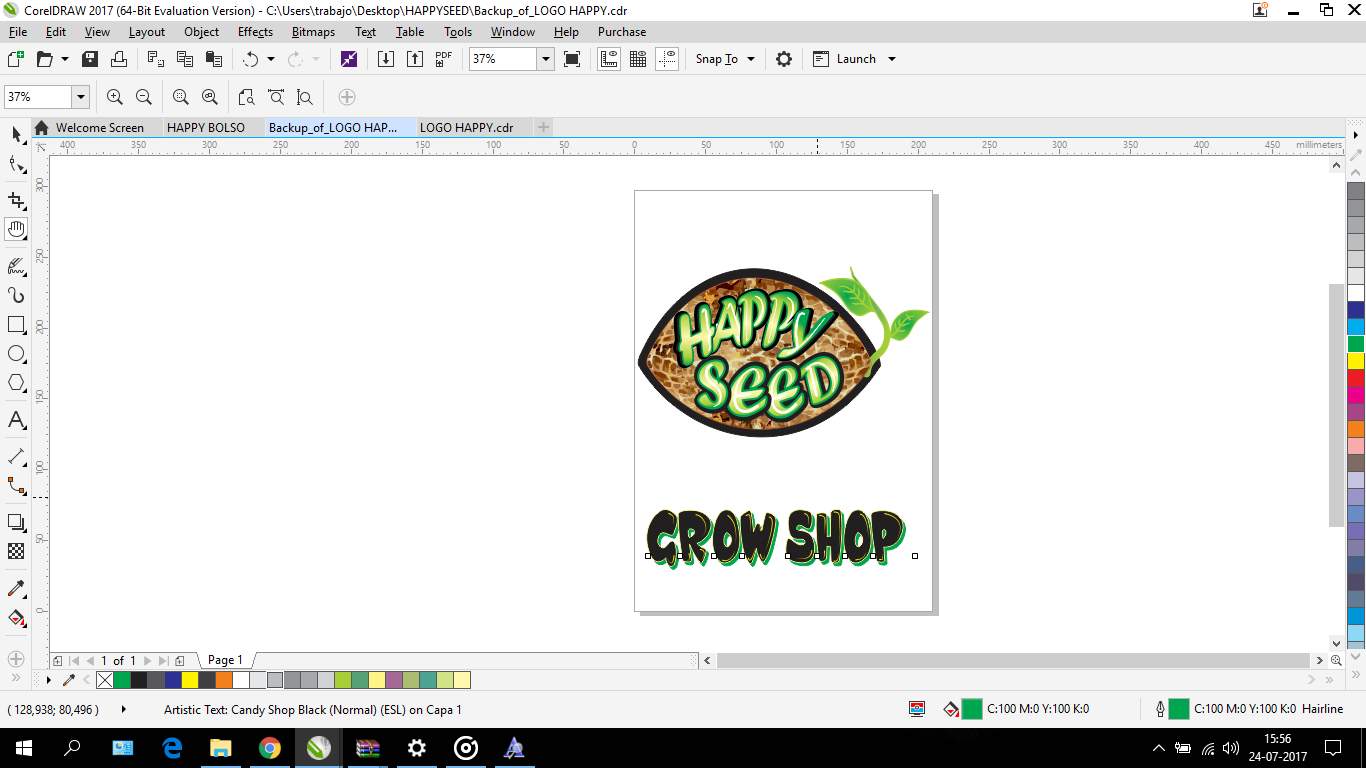Expand the status bar coordinates arrow
This screenshot has height=768, width=1366.
pos(124,709)
